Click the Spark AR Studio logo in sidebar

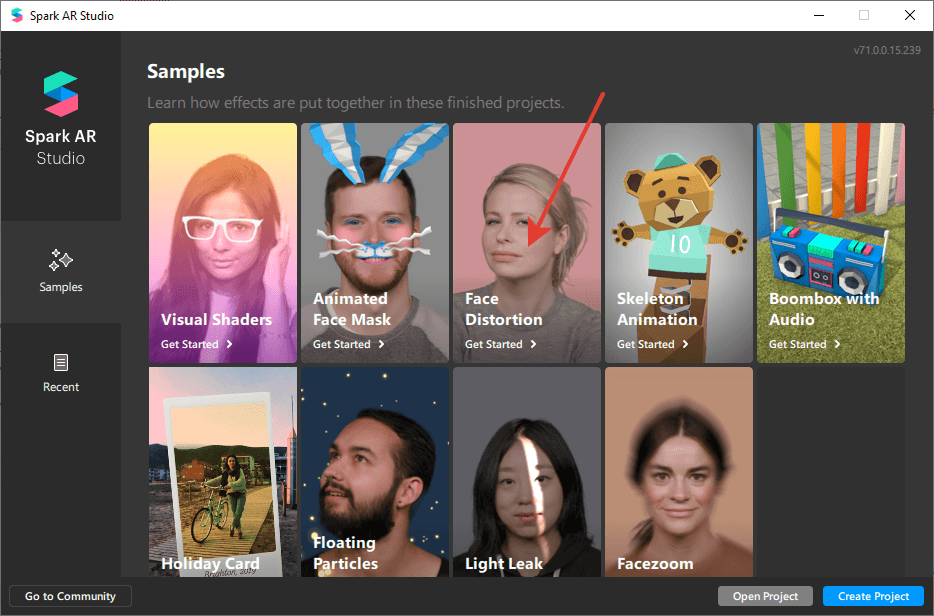point(61,95)
